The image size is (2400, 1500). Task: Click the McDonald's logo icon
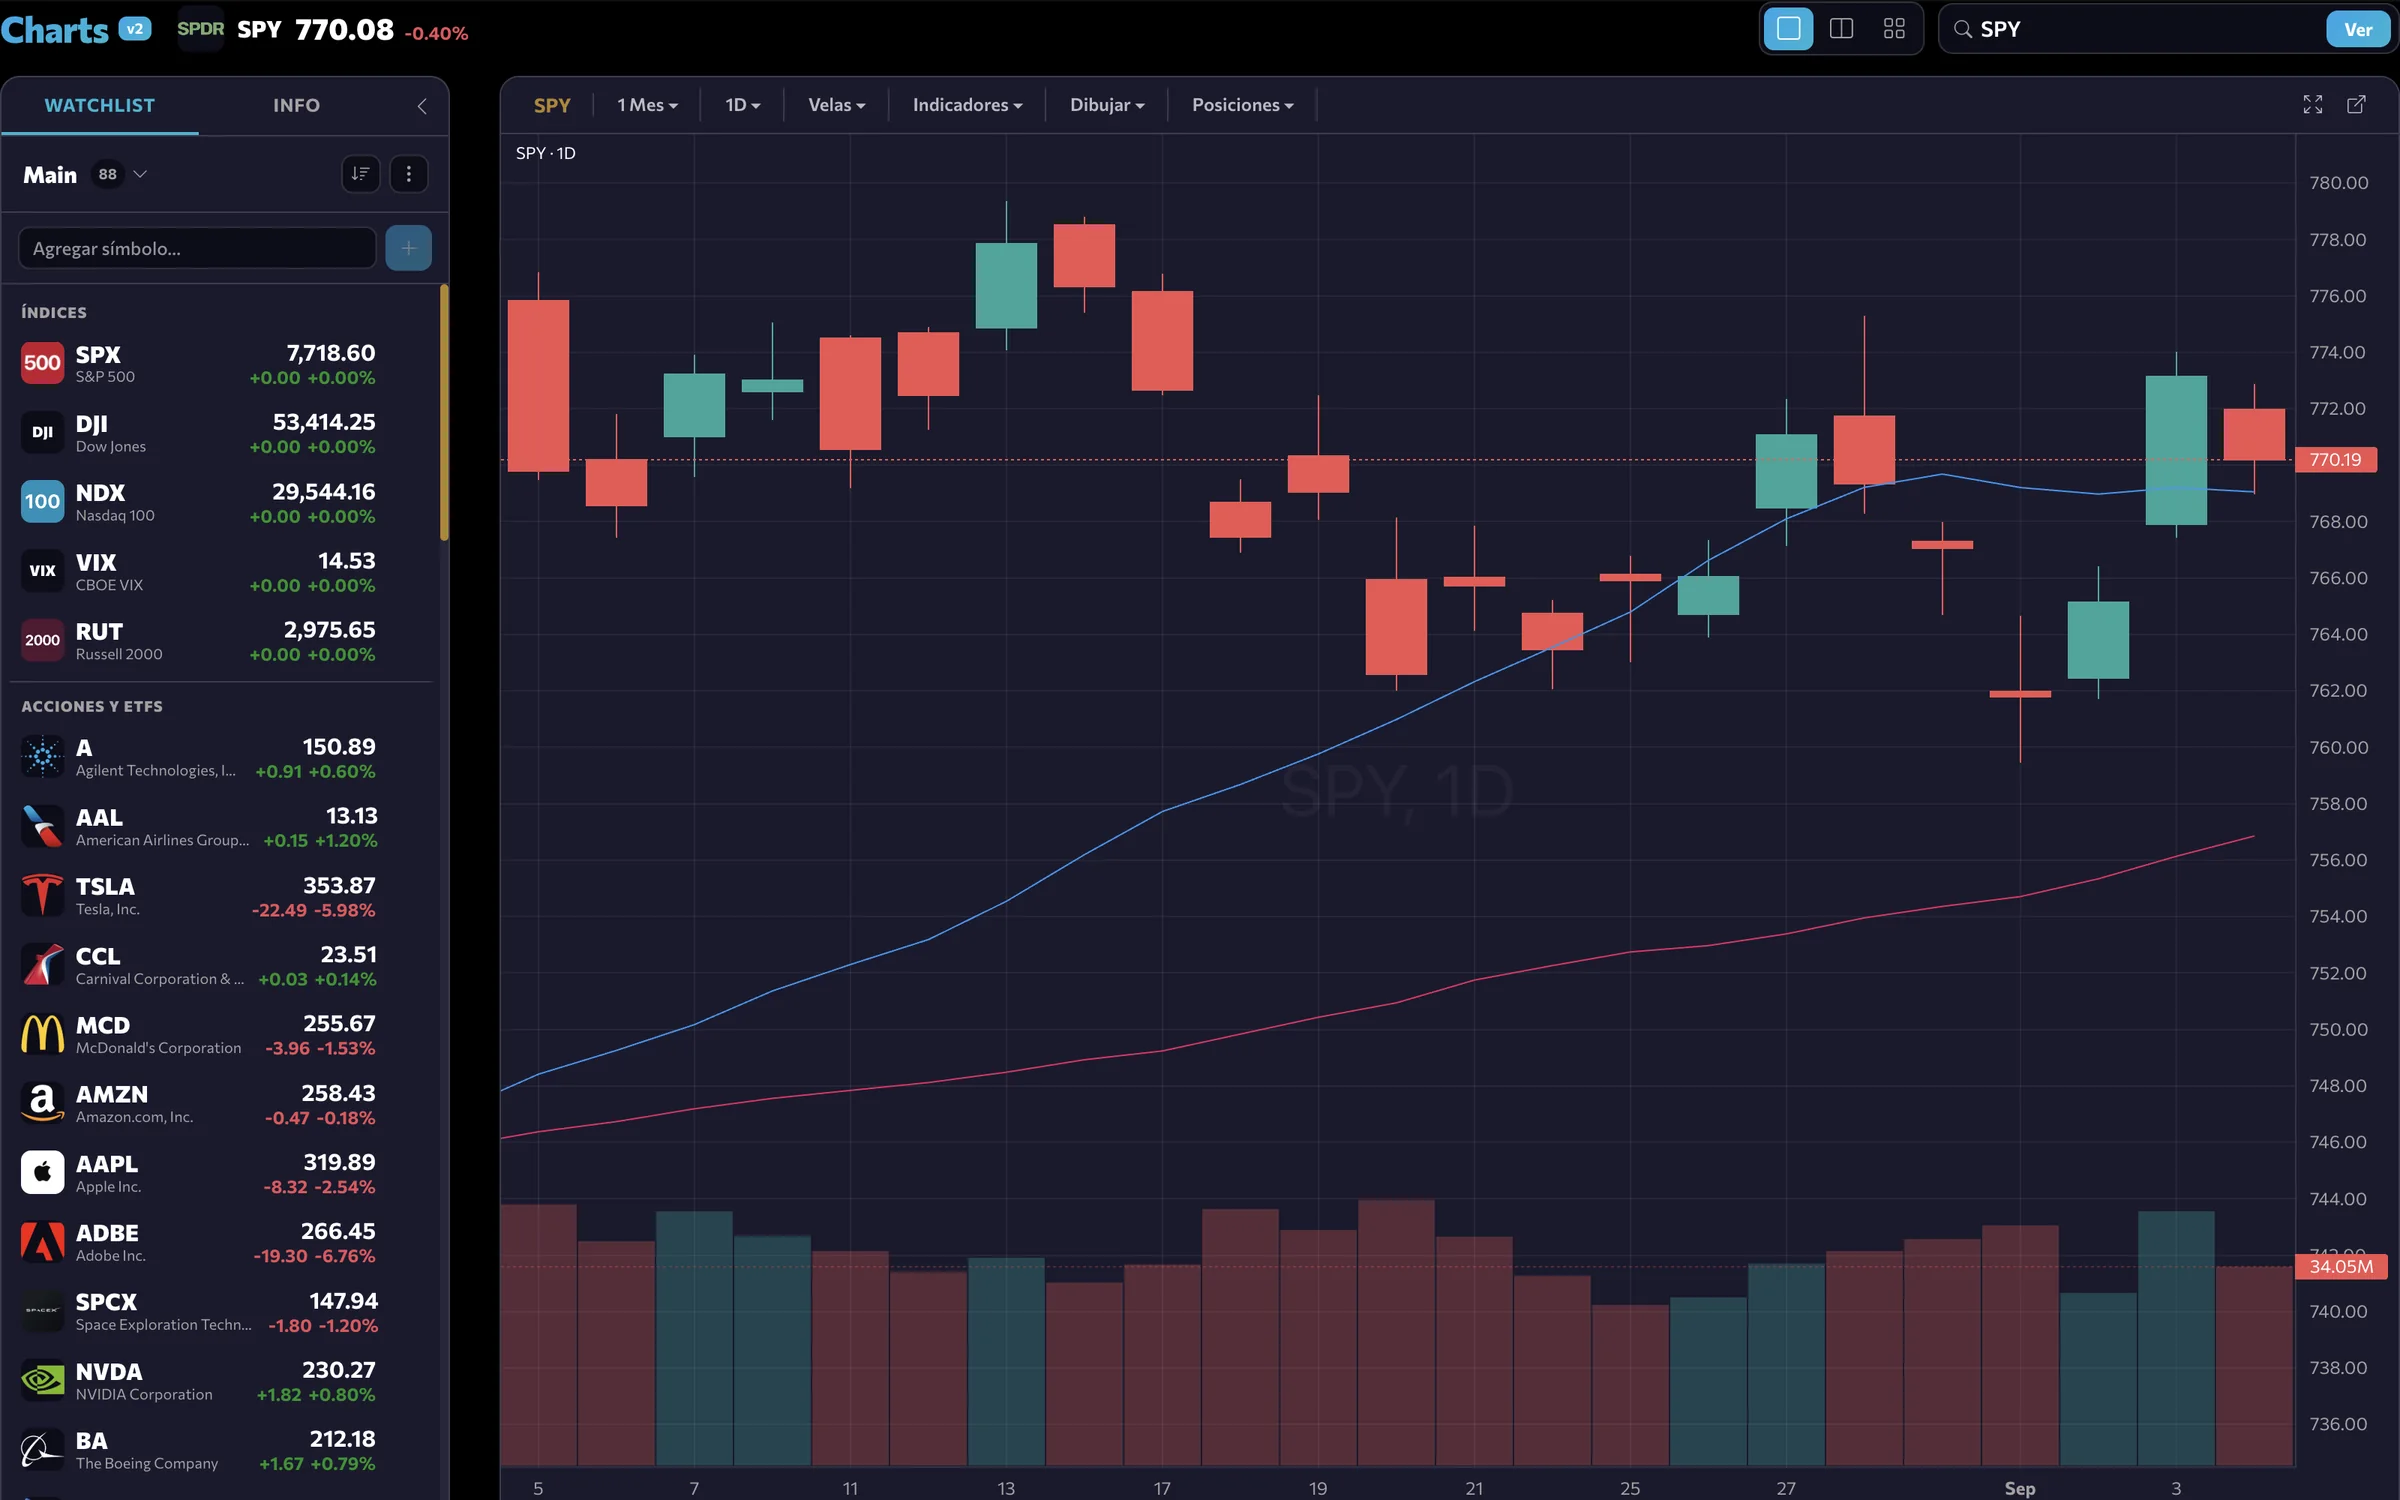(42, 1034)
